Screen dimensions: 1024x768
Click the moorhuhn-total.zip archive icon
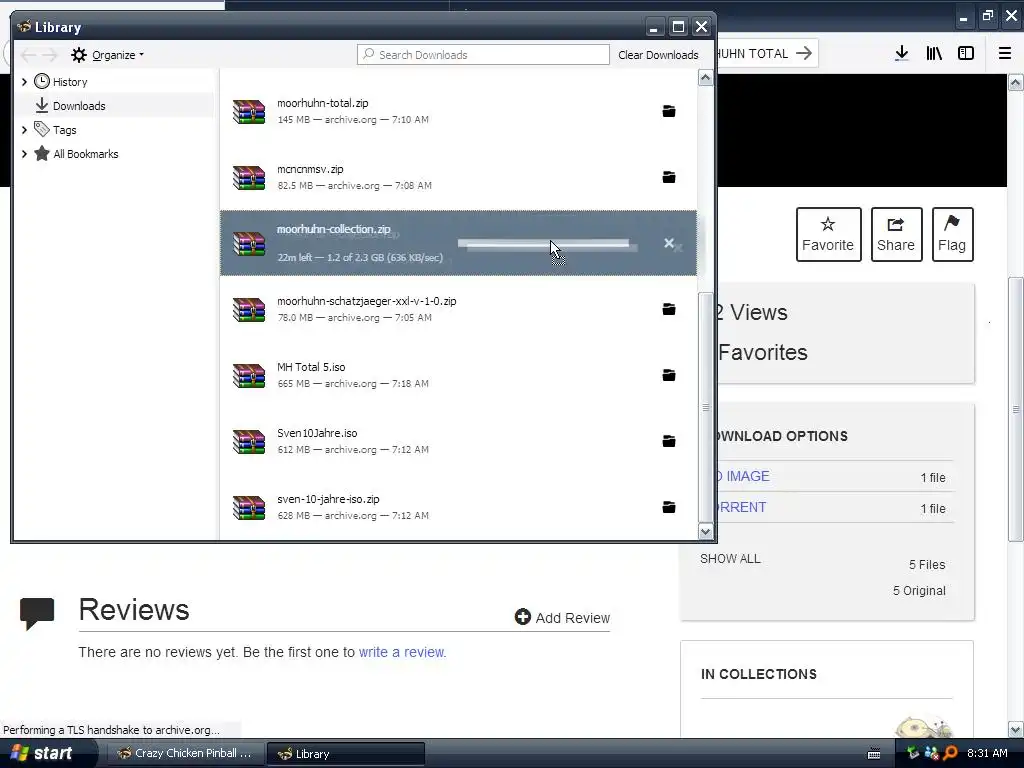(x=249, y=111)
